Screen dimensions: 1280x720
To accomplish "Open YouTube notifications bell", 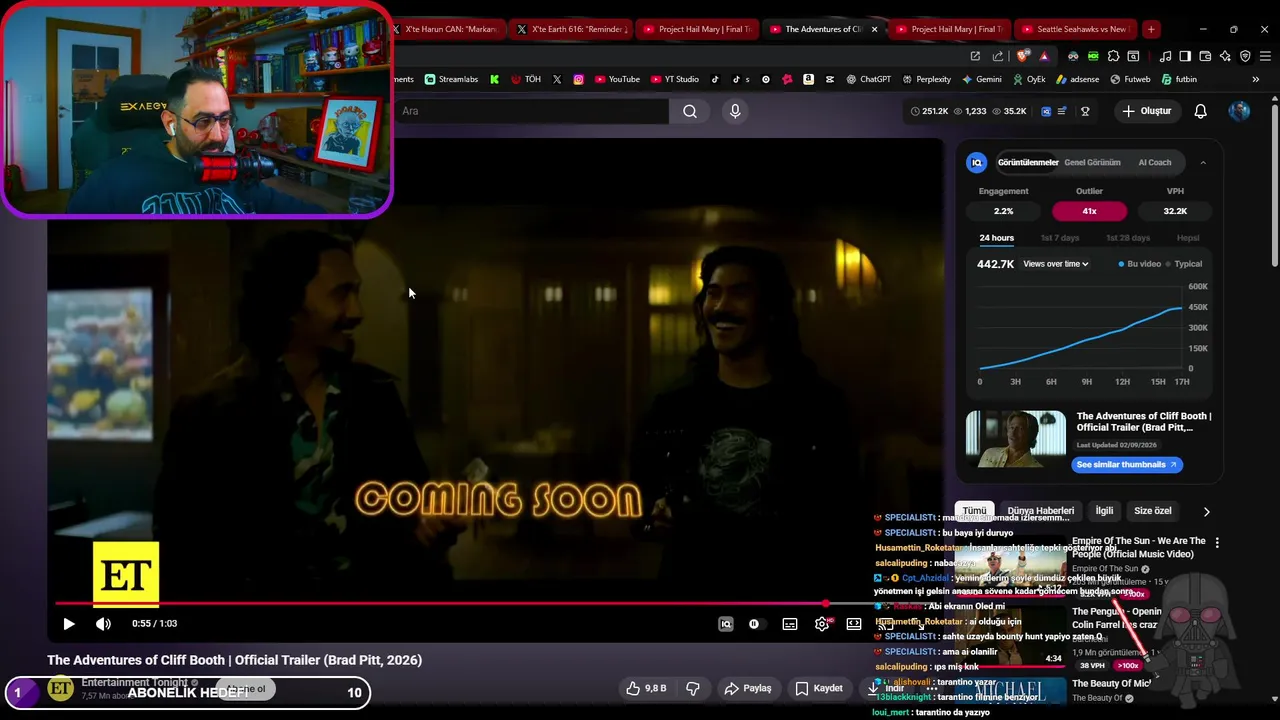I will [x=1200, y=111].
